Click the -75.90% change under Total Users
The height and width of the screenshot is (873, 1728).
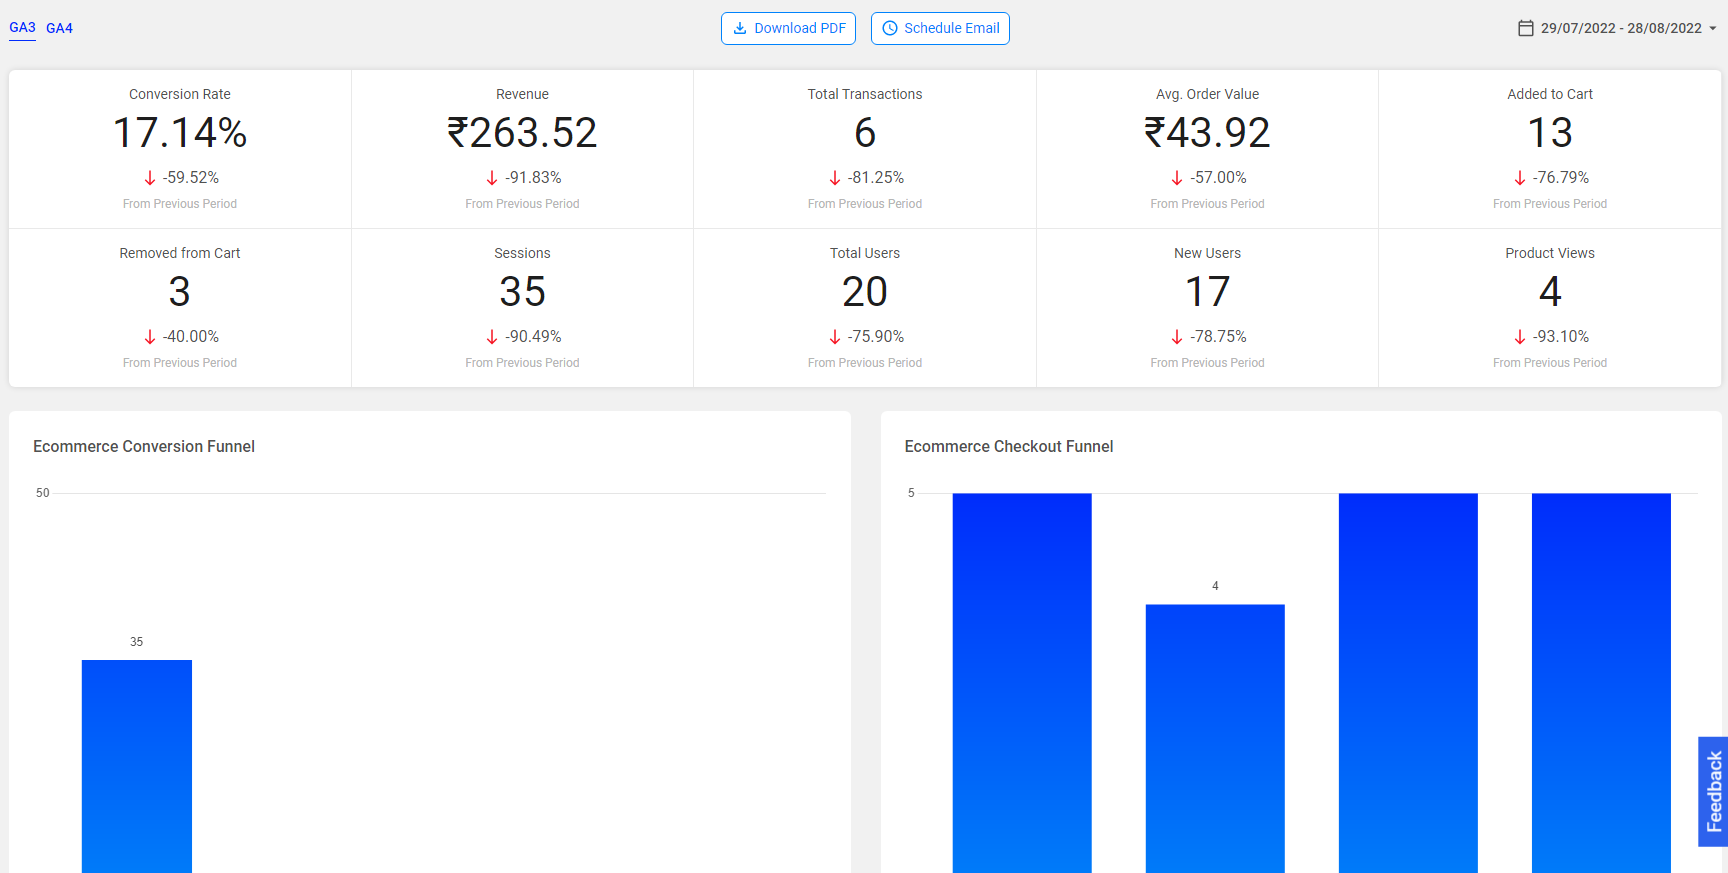pos(876,337)
